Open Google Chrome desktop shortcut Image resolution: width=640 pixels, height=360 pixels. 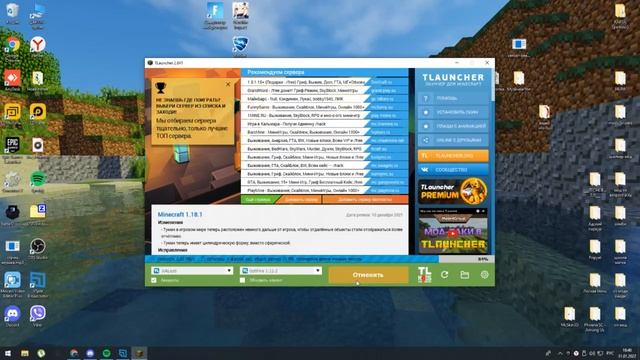click(12, 48)
